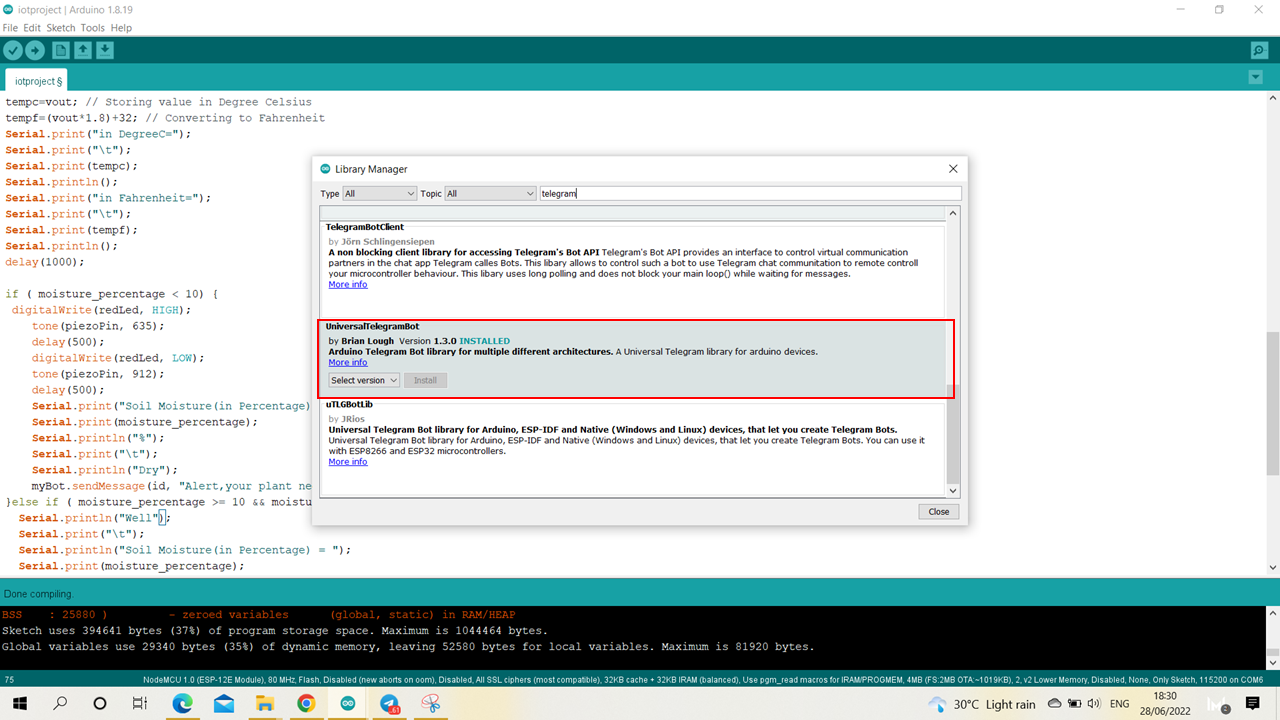The height and width of the screenshot is (720, 1280).
Task: Click the Install button for UniversalTelegramBot
Action: [425, 380]
